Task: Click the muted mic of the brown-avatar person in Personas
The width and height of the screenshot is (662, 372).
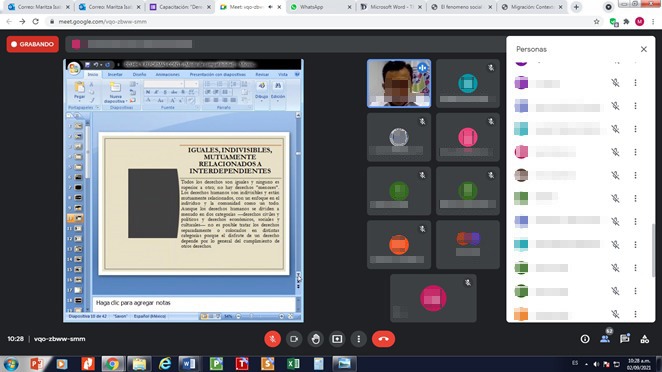Action: (x=616, y=175)
